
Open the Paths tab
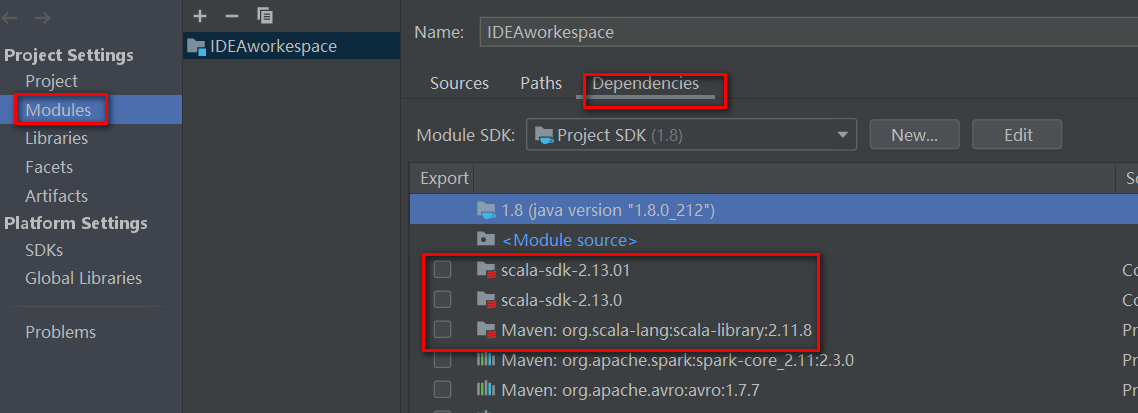tap(541, 84)
